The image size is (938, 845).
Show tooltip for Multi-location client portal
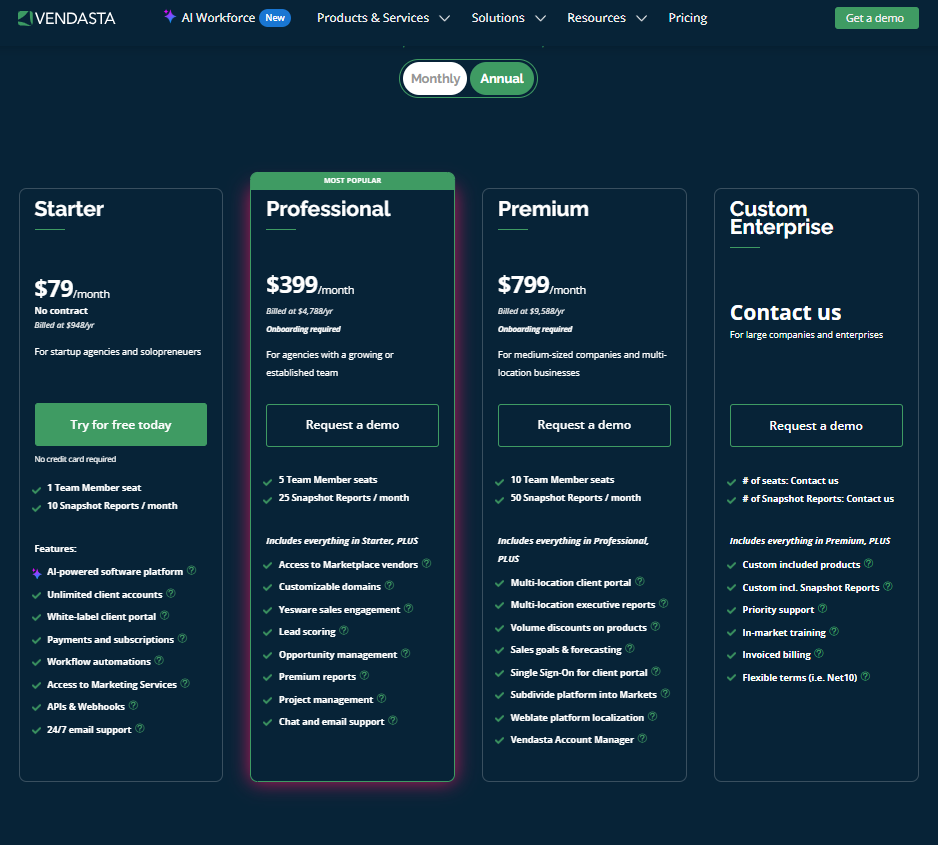640,581
